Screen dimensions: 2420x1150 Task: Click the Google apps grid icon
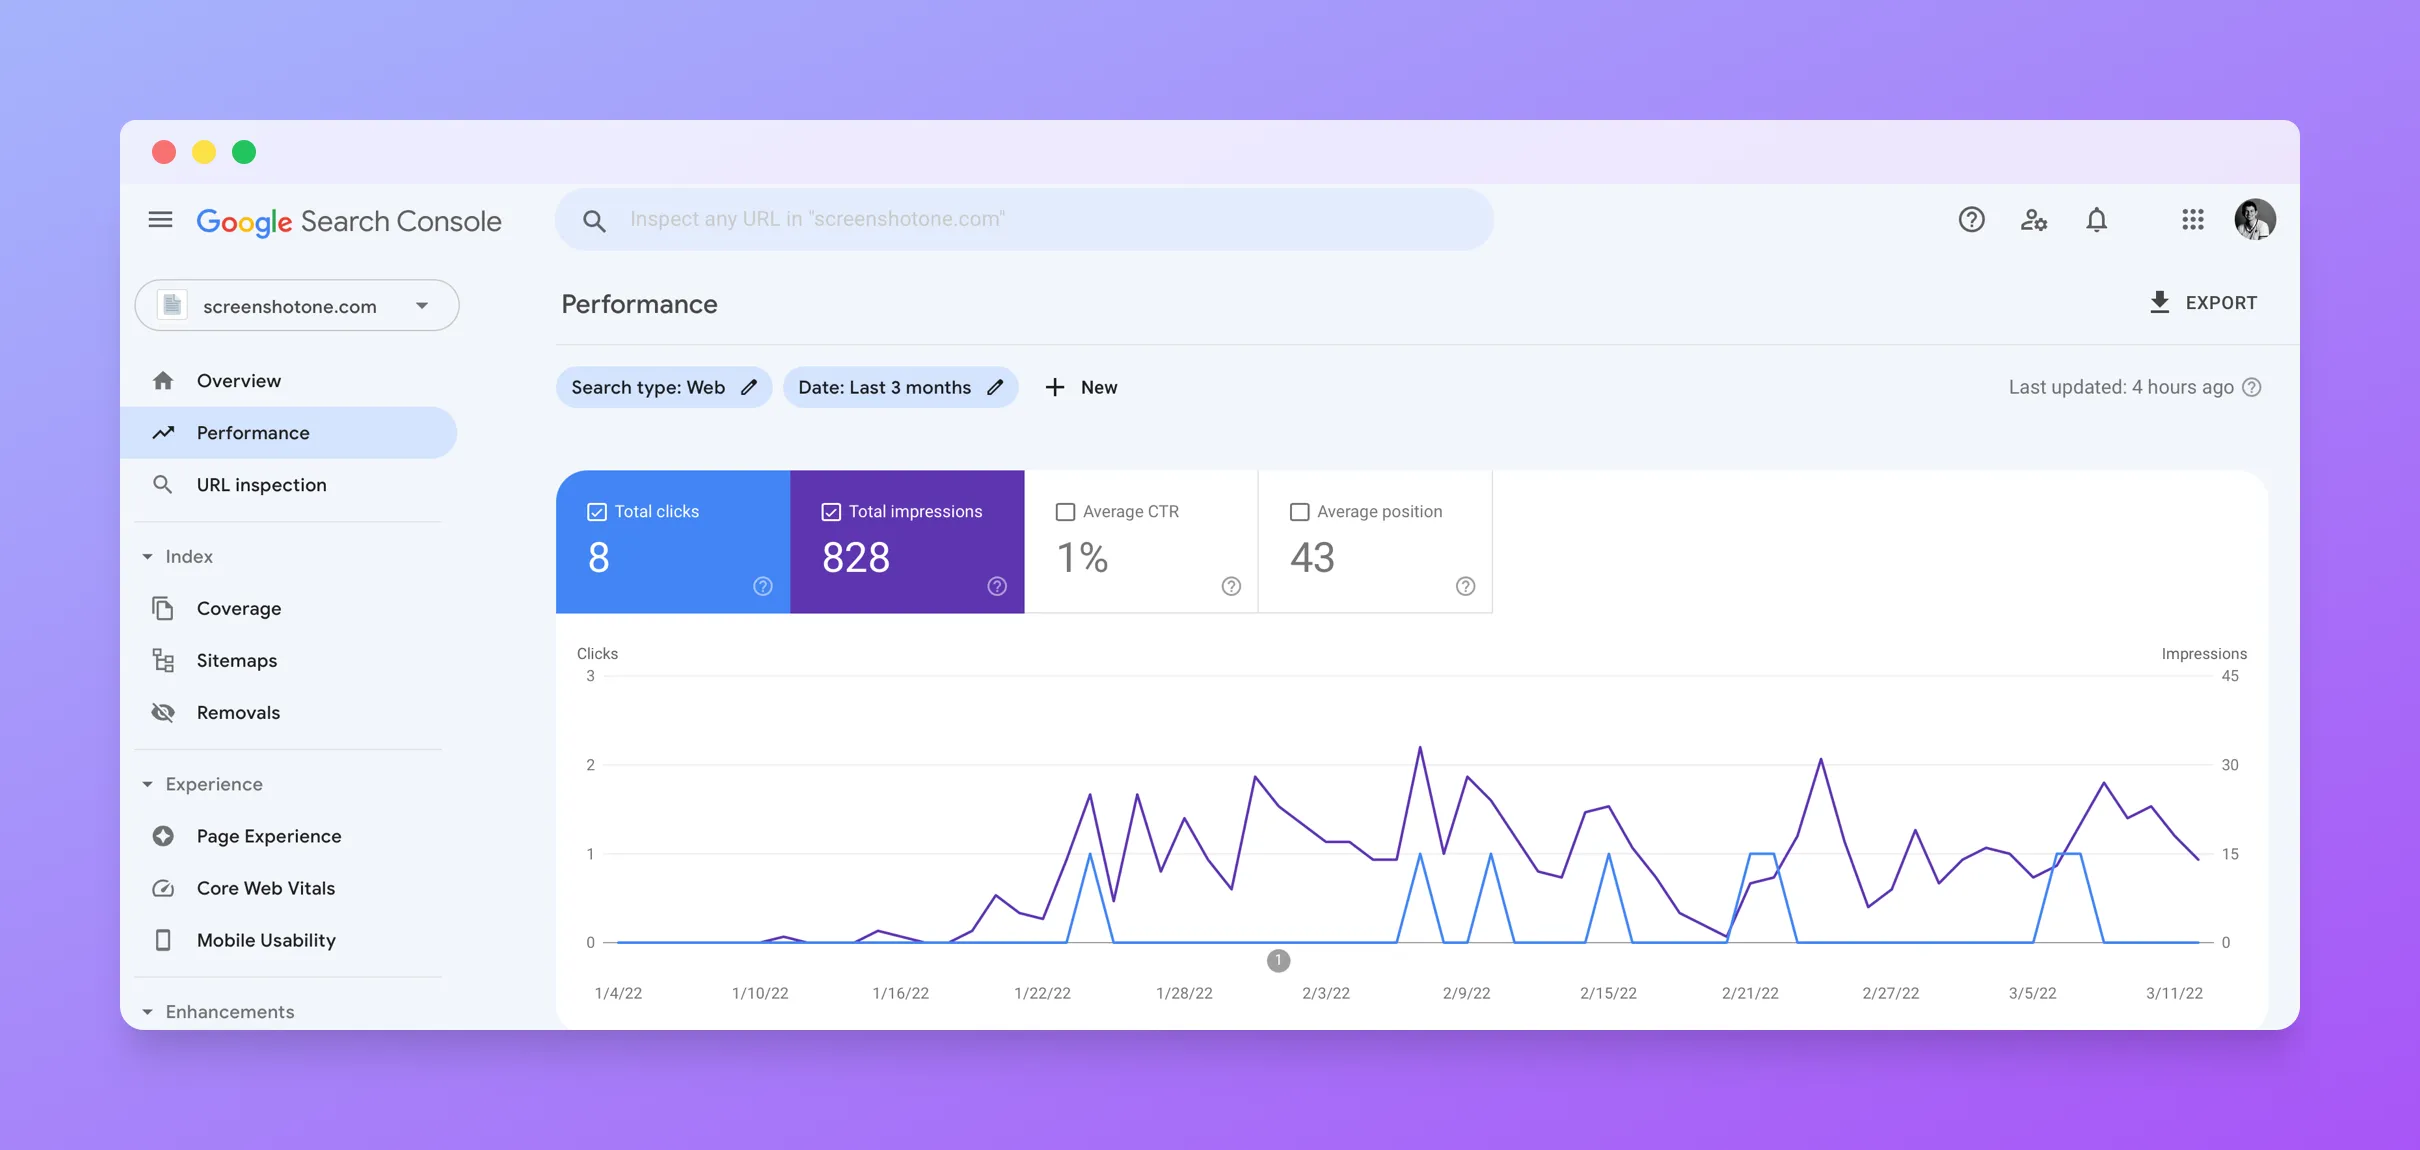[2193, 219]
